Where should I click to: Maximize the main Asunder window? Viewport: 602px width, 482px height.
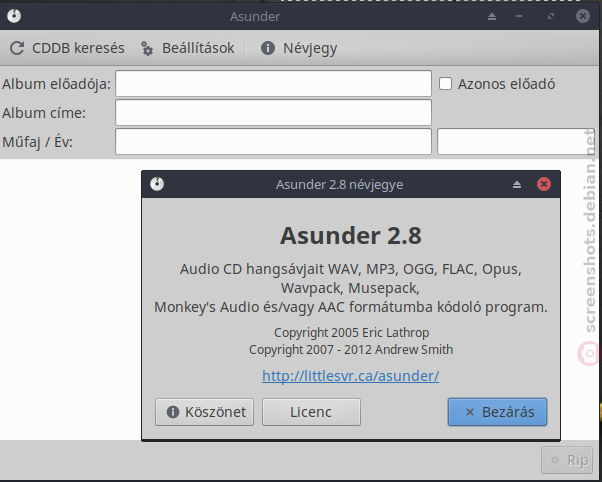click(x=551, y=16)
